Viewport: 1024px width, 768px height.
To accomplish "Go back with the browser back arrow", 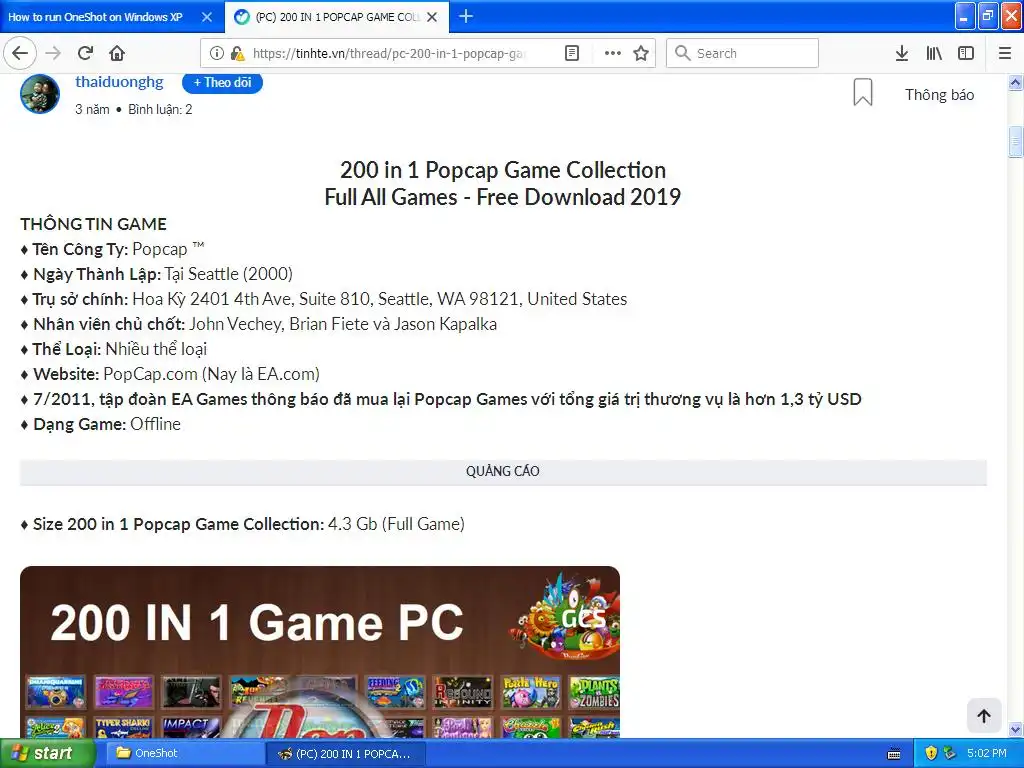I will (x=20, y=53).
